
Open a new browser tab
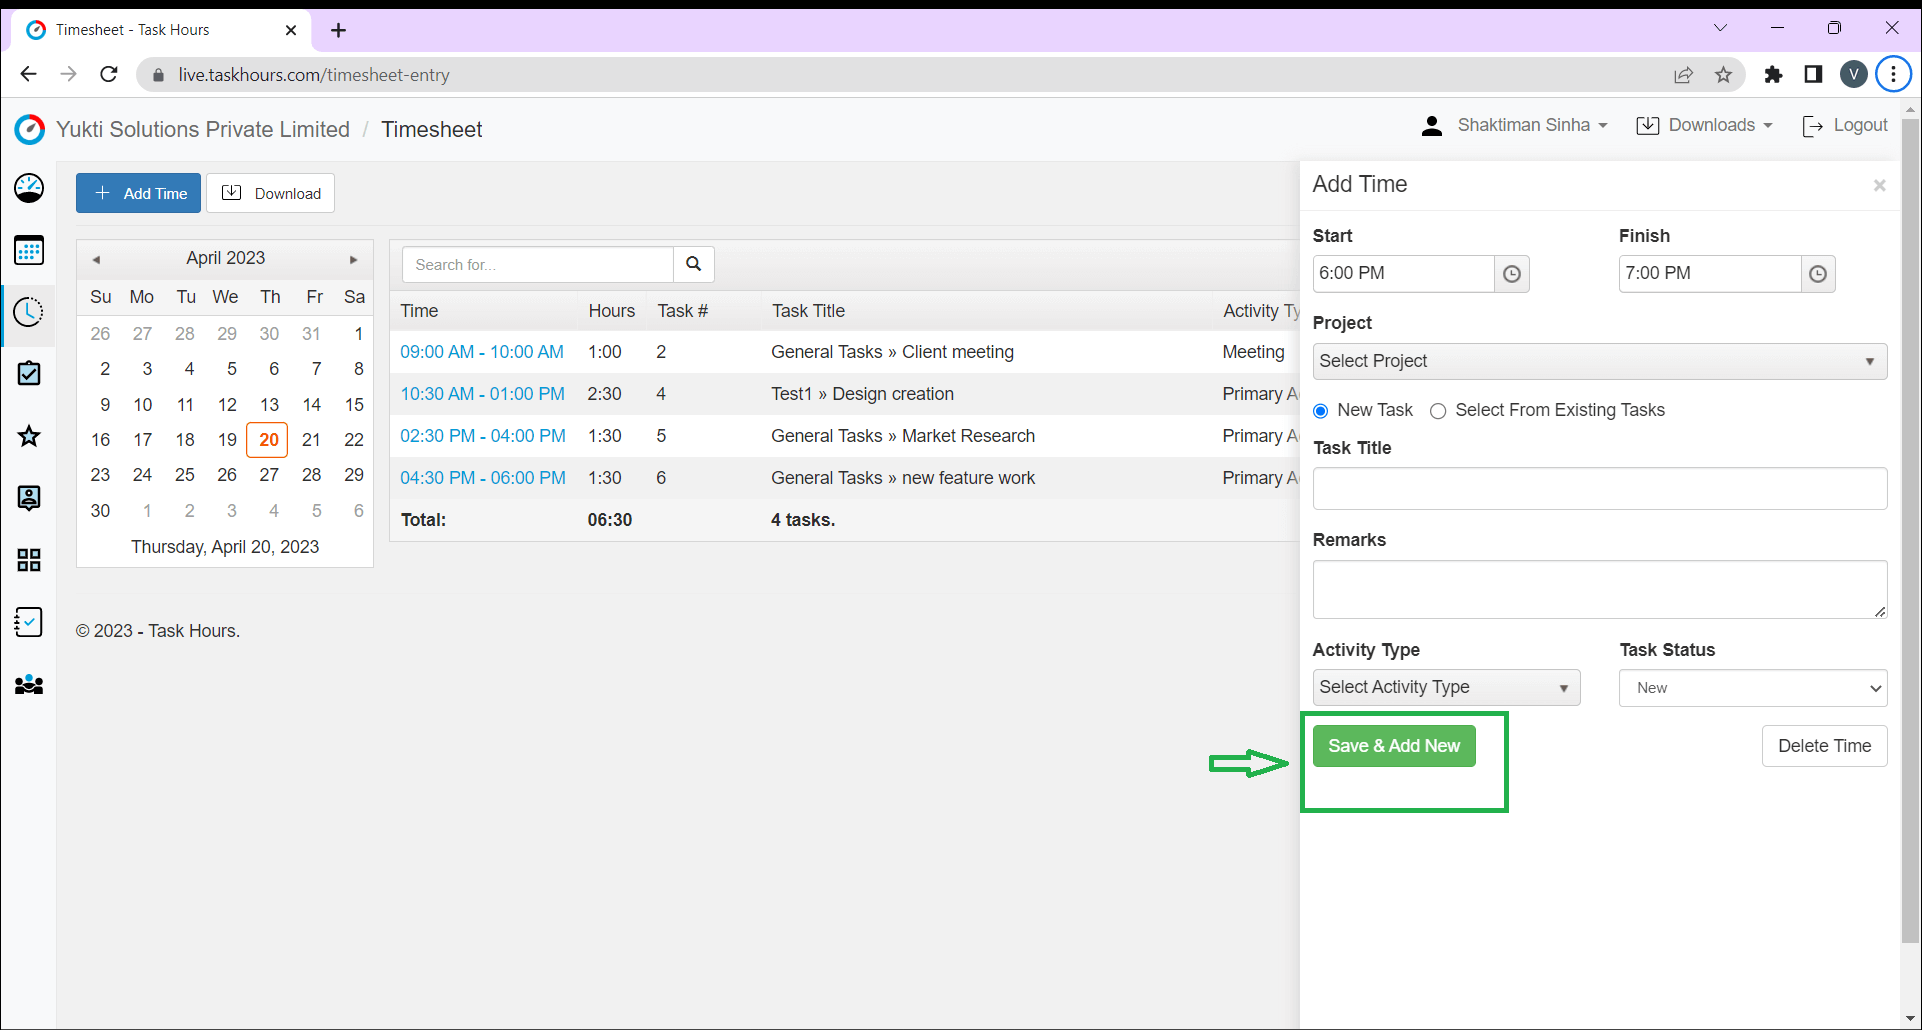pos(339,30)
